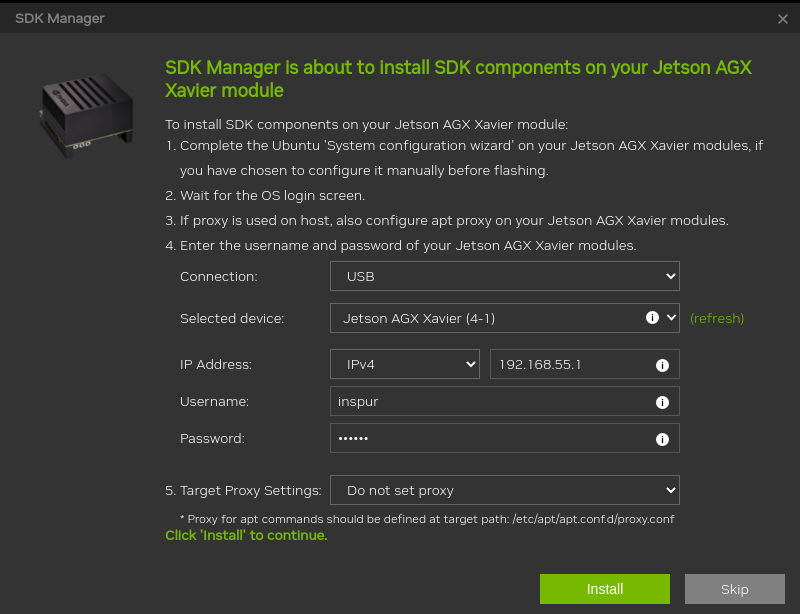Click the info icon in the Username field
This screenshot has width=800, height=614.
point(662,402)
